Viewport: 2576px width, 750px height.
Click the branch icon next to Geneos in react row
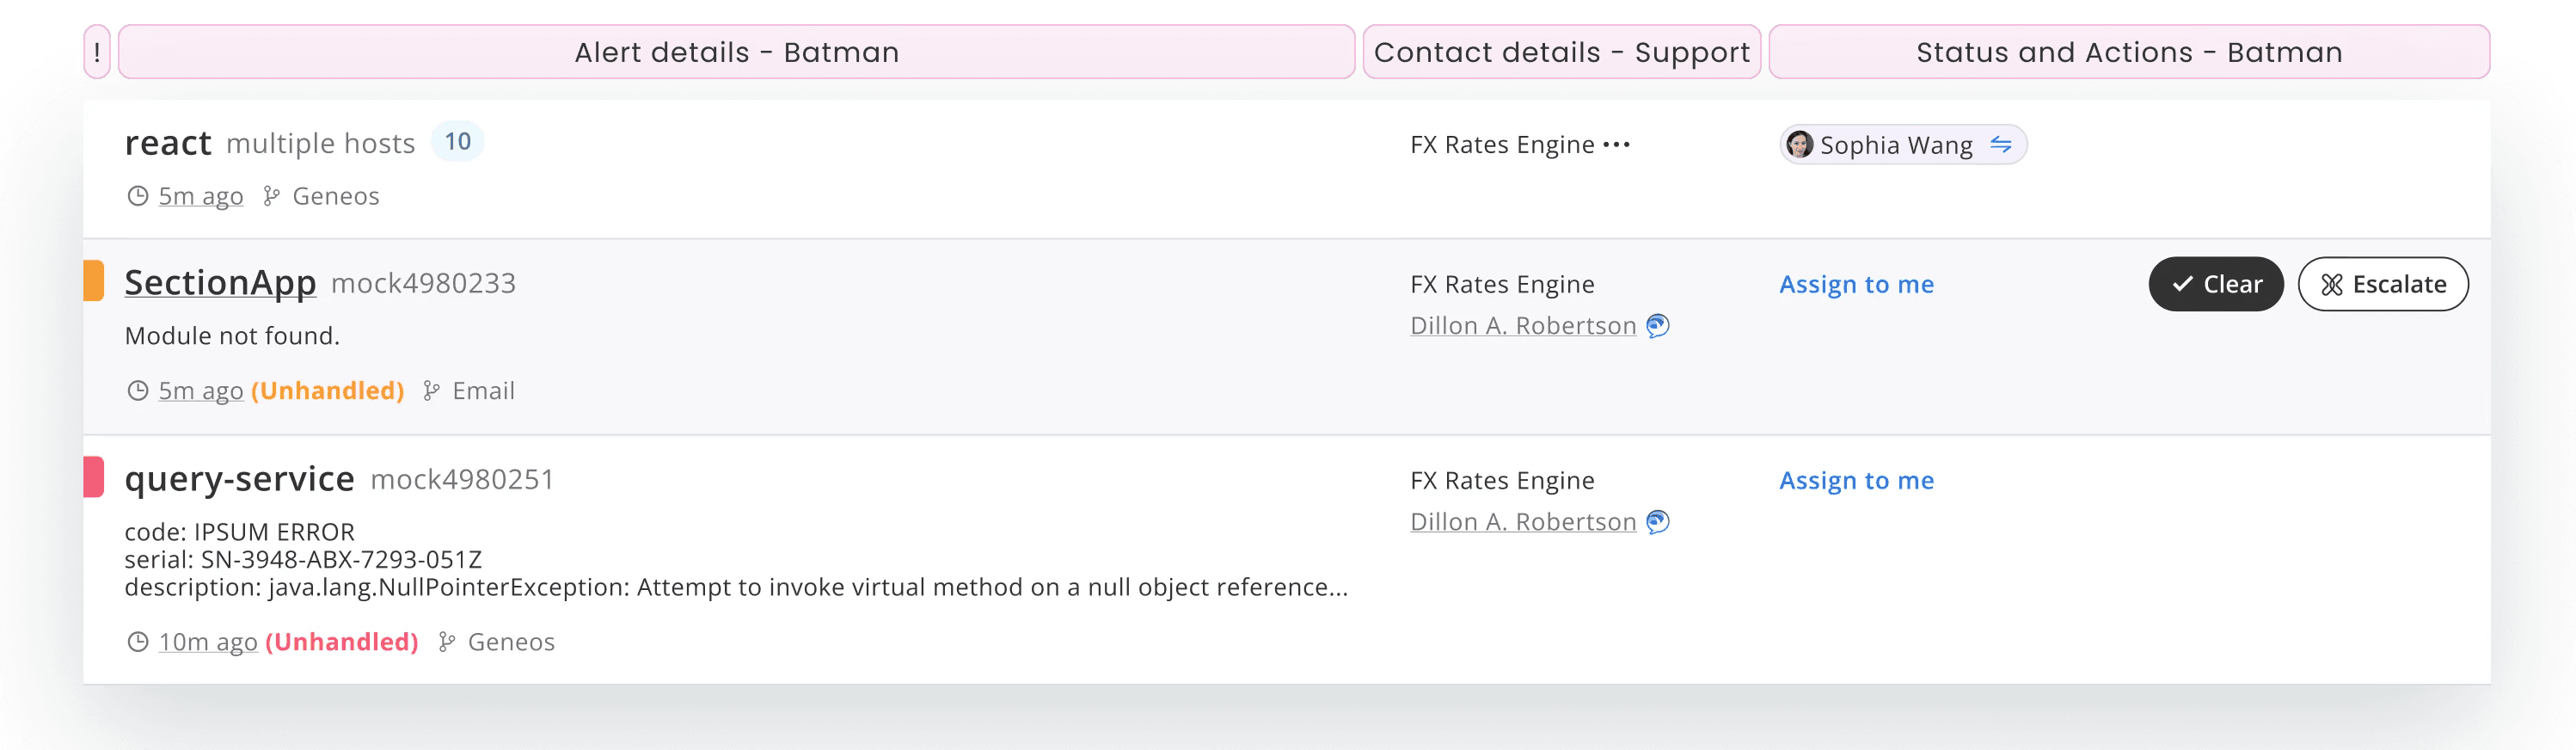pyautogui.click(x=271, y=196)
